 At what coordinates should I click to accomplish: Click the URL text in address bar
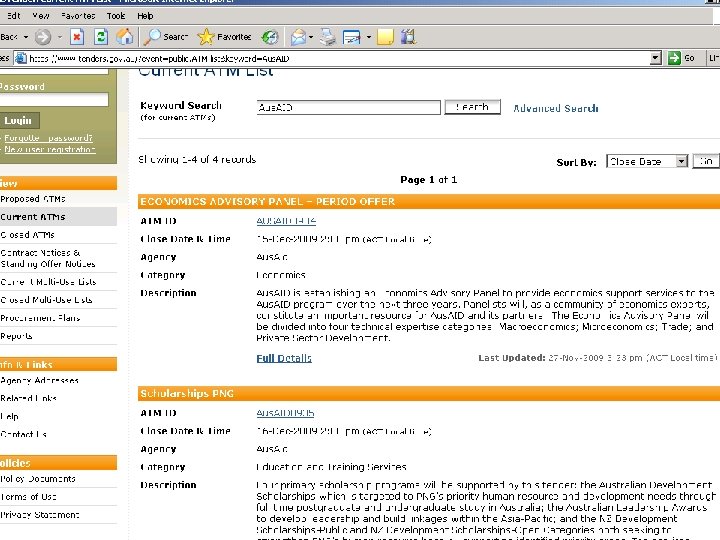pyautogui.click(x=159, y=58)
